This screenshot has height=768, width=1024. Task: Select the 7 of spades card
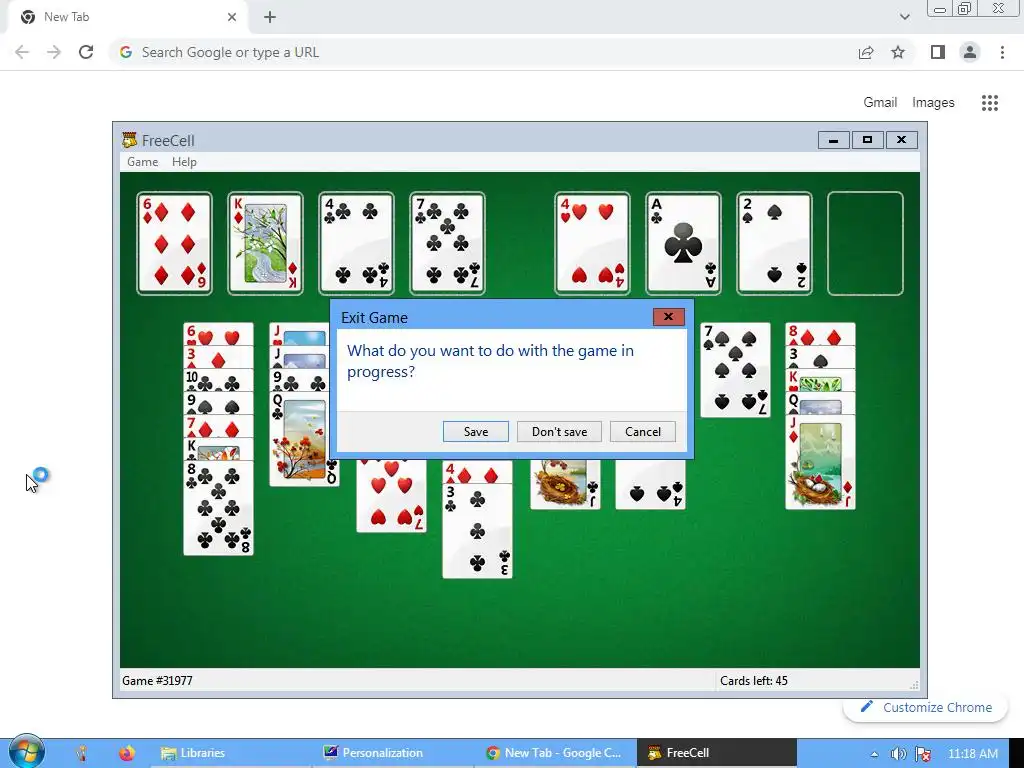[735, 370]
